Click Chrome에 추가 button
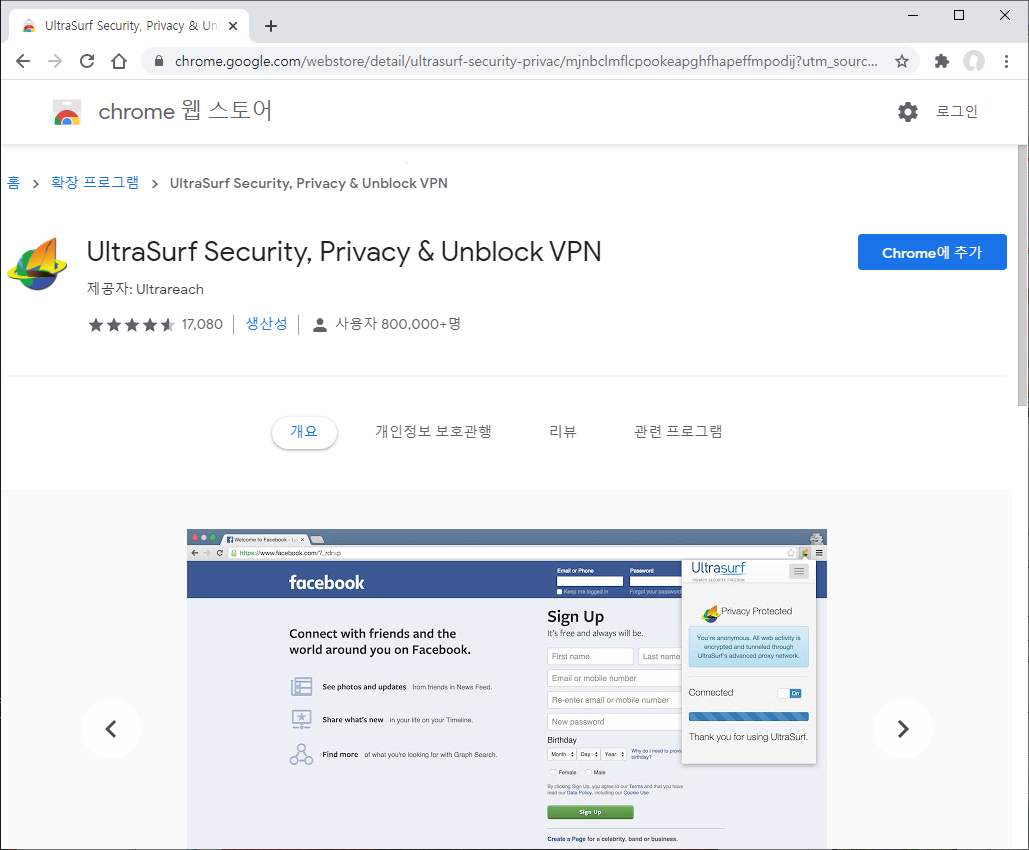The image size is (1029, 850). point(932,252)
